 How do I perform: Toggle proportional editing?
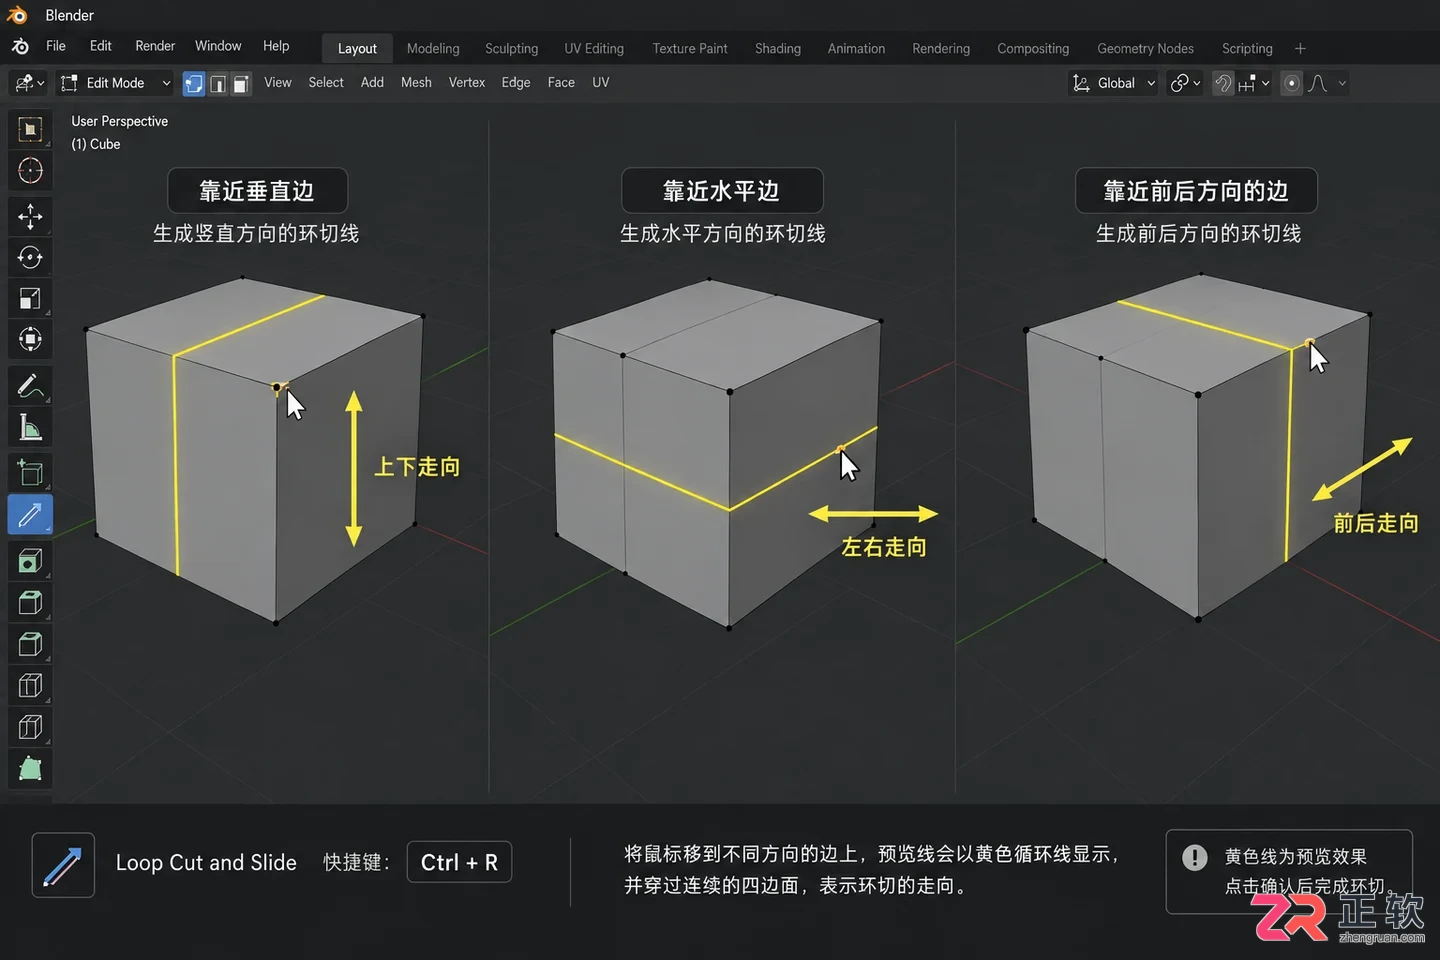tap(1292, 83)
